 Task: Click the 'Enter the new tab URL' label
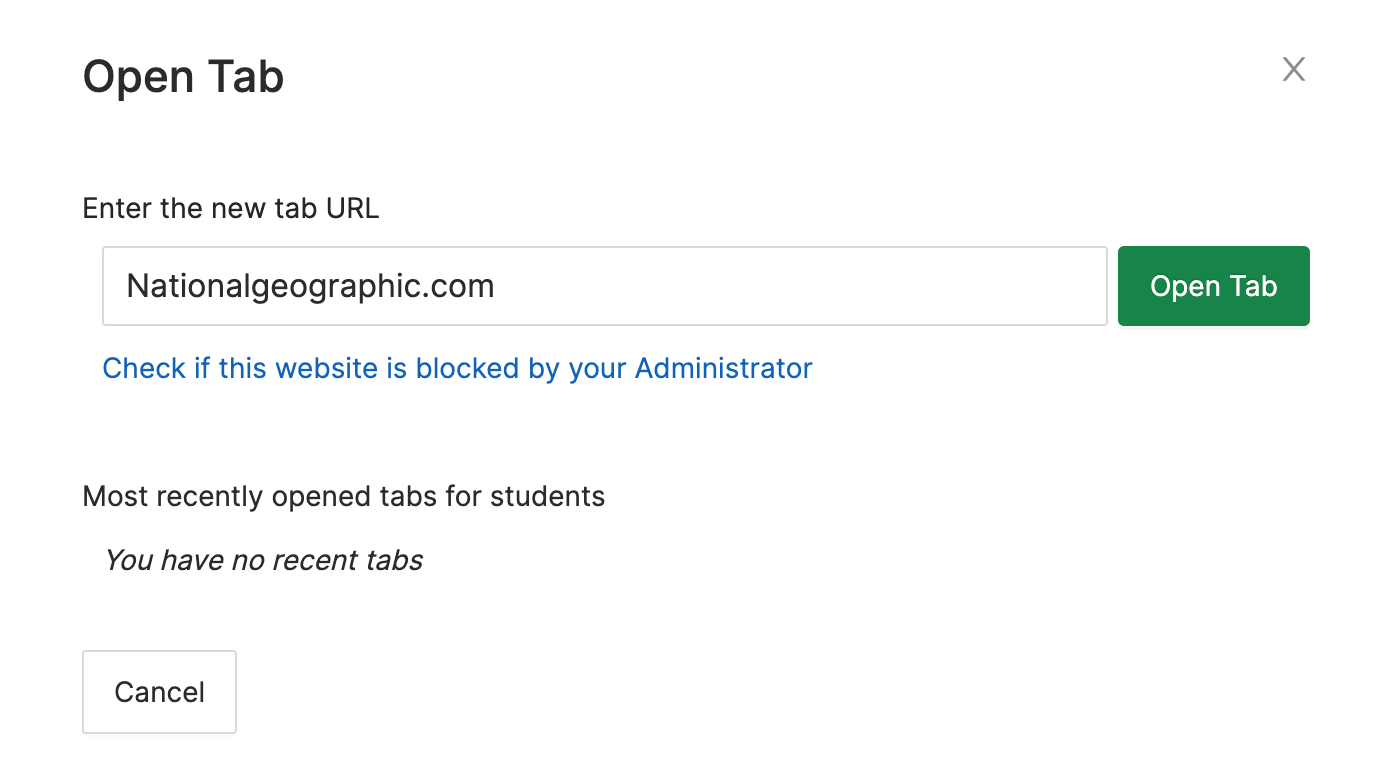coord(231,208)
